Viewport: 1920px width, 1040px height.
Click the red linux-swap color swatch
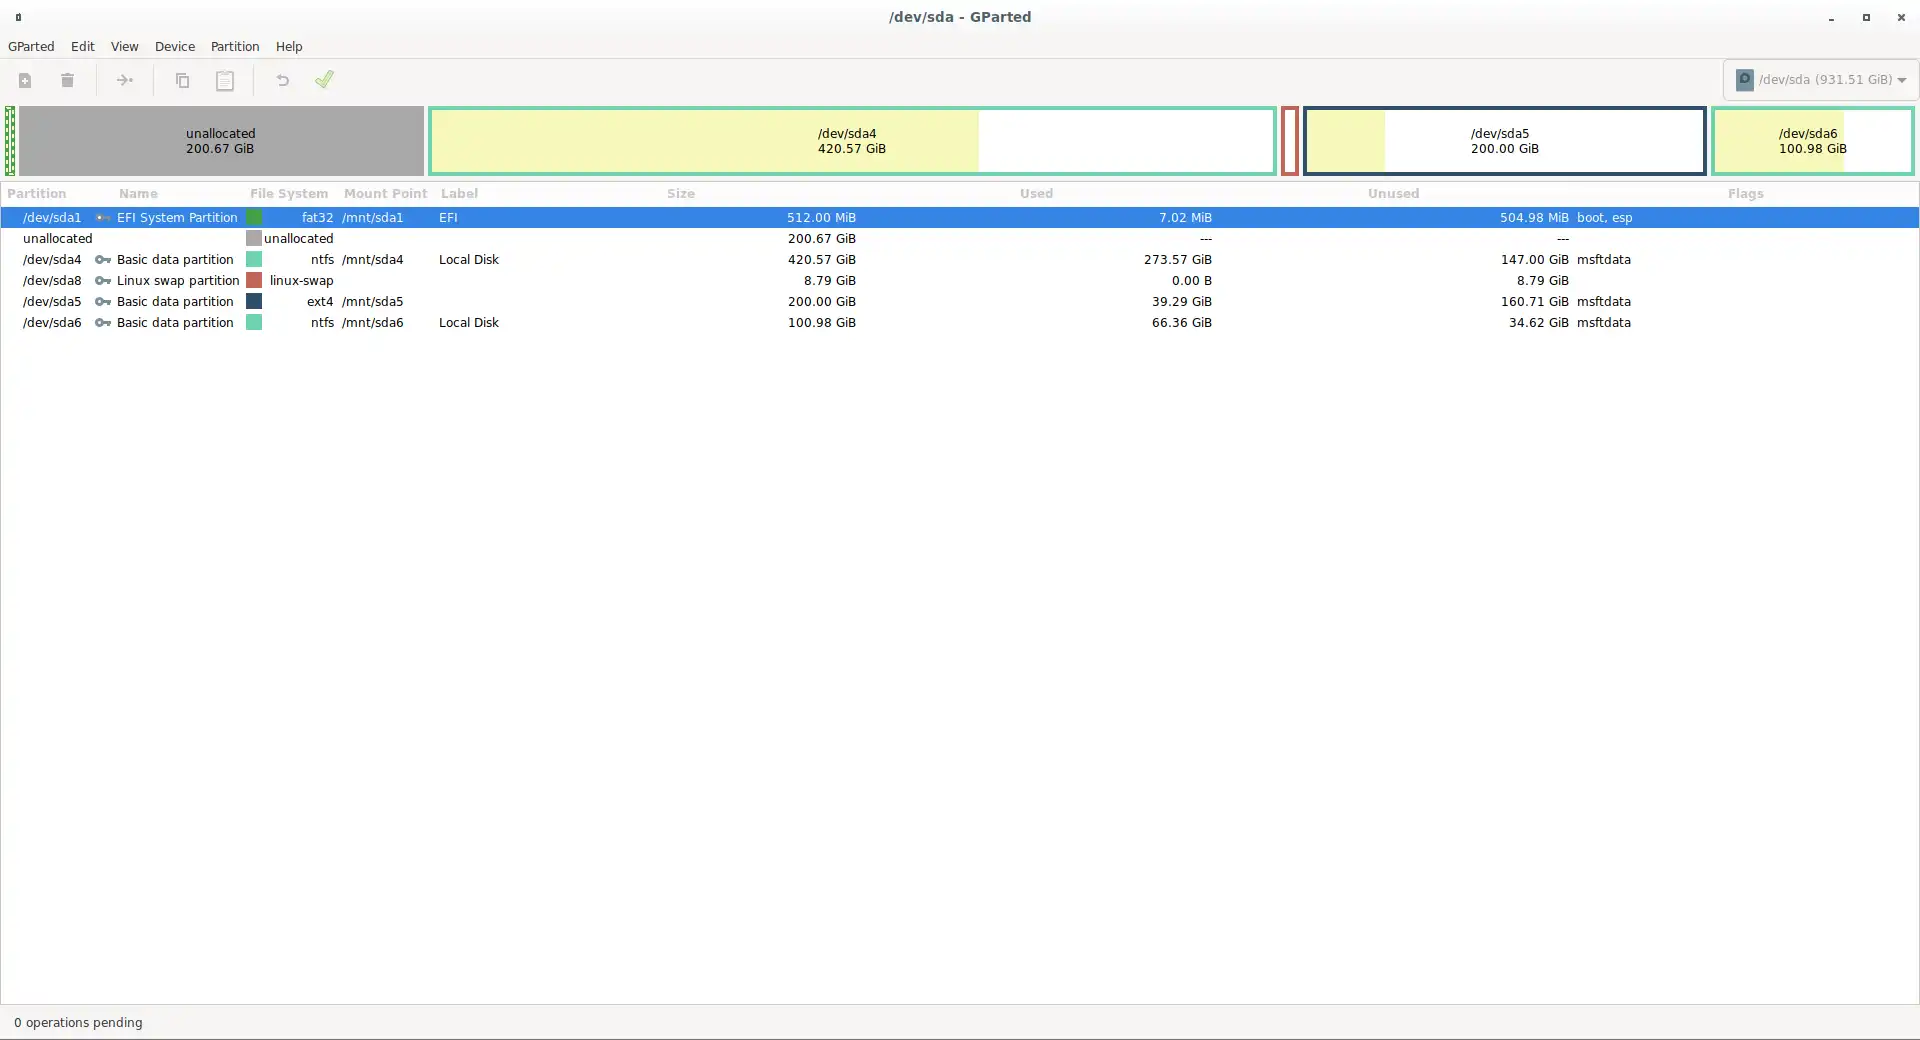254,280
